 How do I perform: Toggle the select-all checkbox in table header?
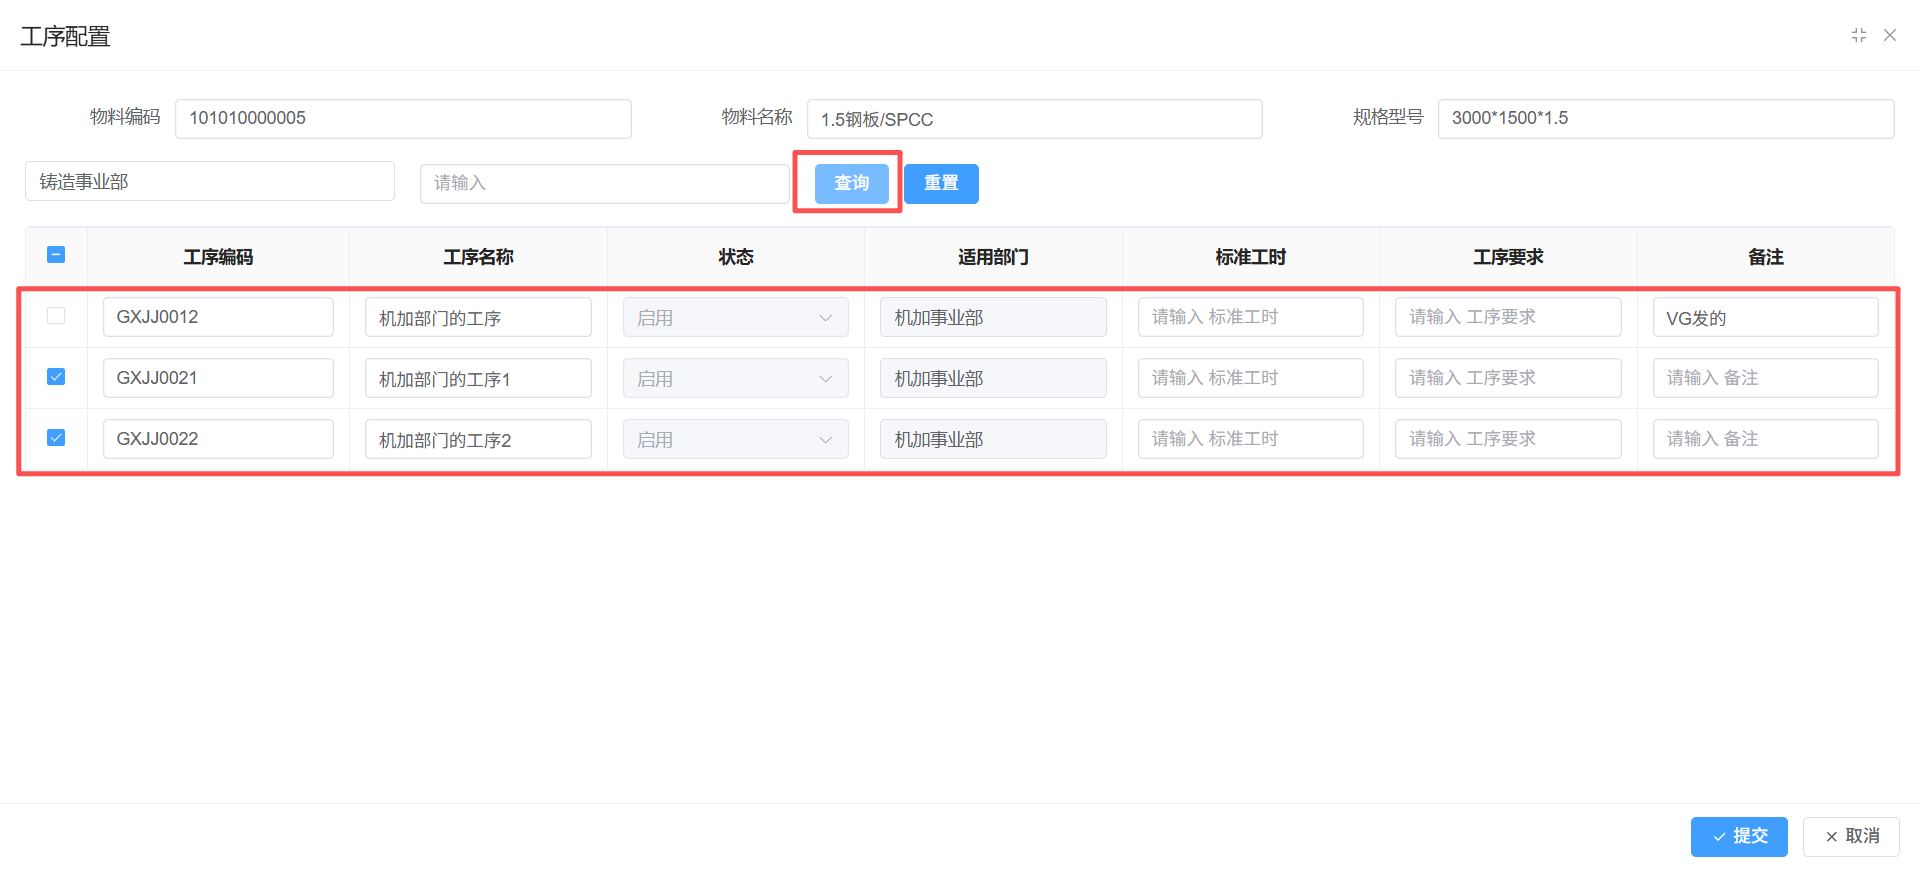(x=56, y=255)
